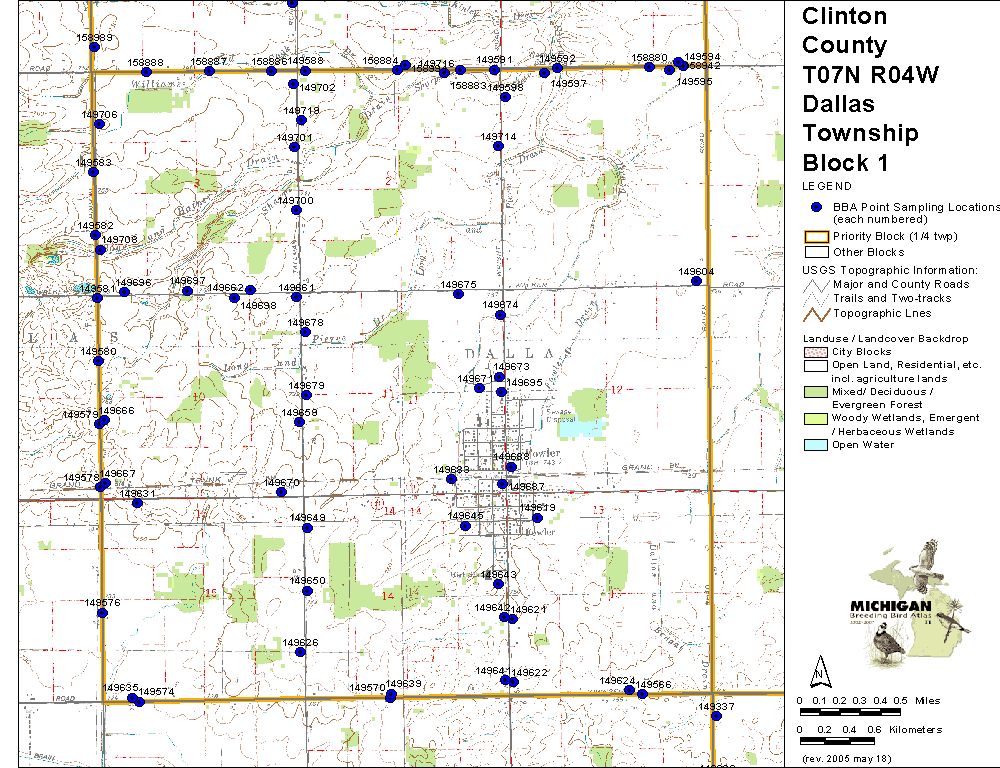Click the Trails and Two-tracks legend symbol
Screen dimensions: 1000x768
(x=815, y=298)
